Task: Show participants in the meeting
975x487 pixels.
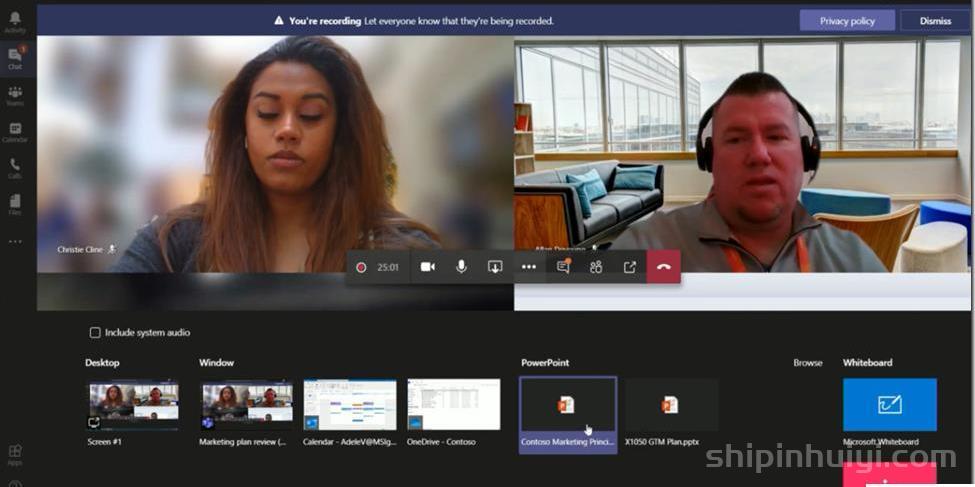Action: click(596, 267)
